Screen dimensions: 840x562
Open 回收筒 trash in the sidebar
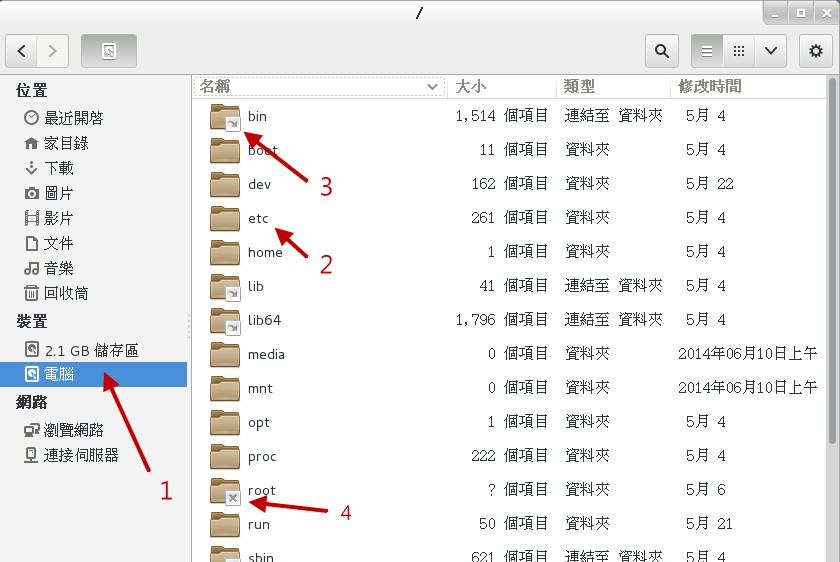pyautogui.click(x=65, y=293)
